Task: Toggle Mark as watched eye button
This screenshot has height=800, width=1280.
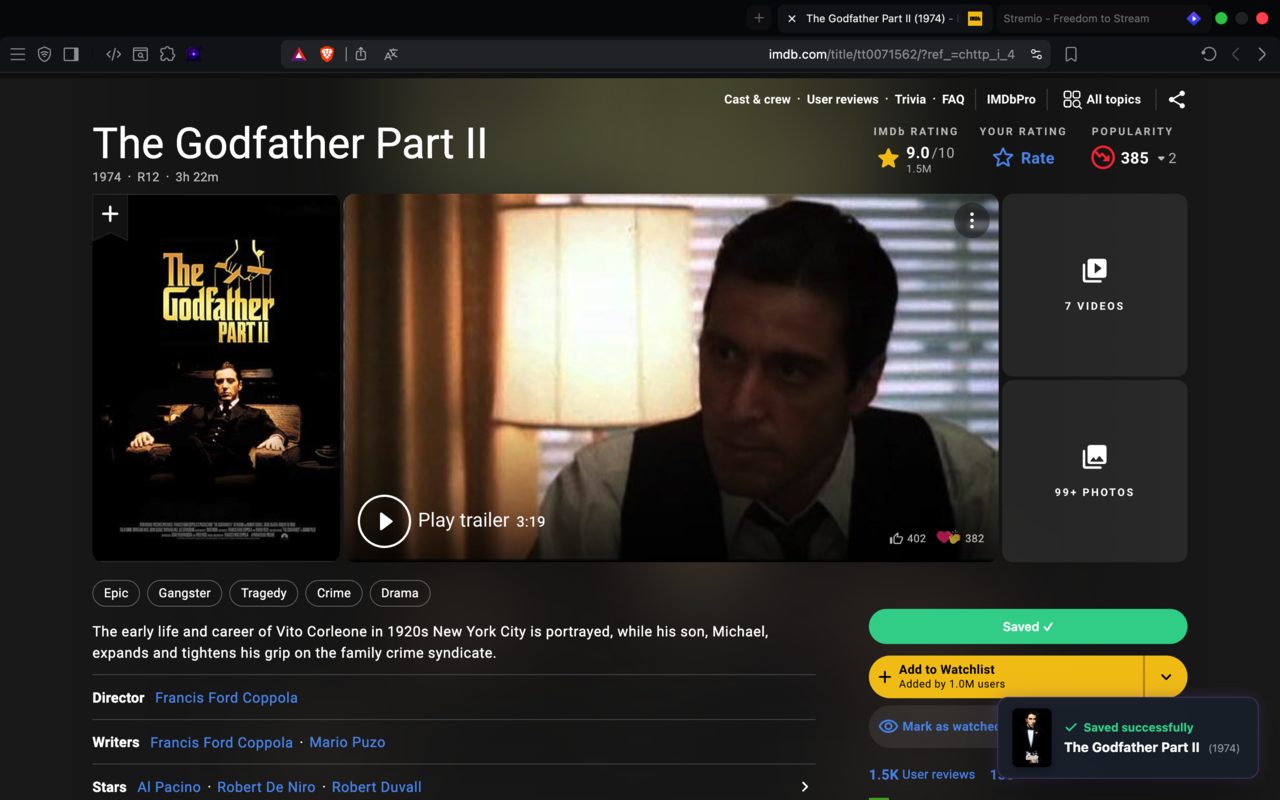Action: point(934,727)
